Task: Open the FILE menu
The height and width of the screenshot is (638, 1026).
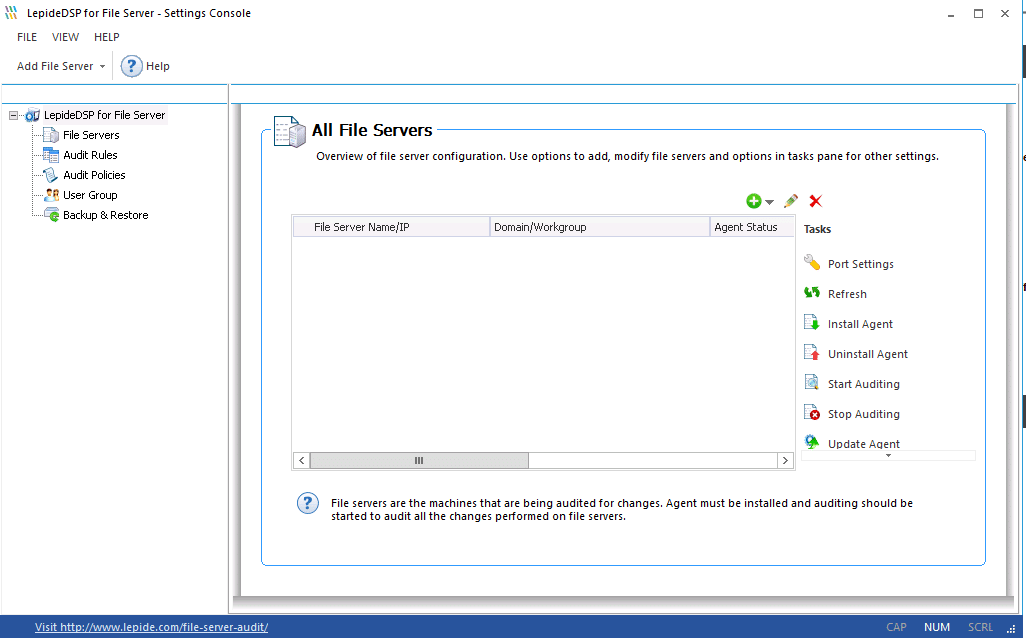Action: 27,37
